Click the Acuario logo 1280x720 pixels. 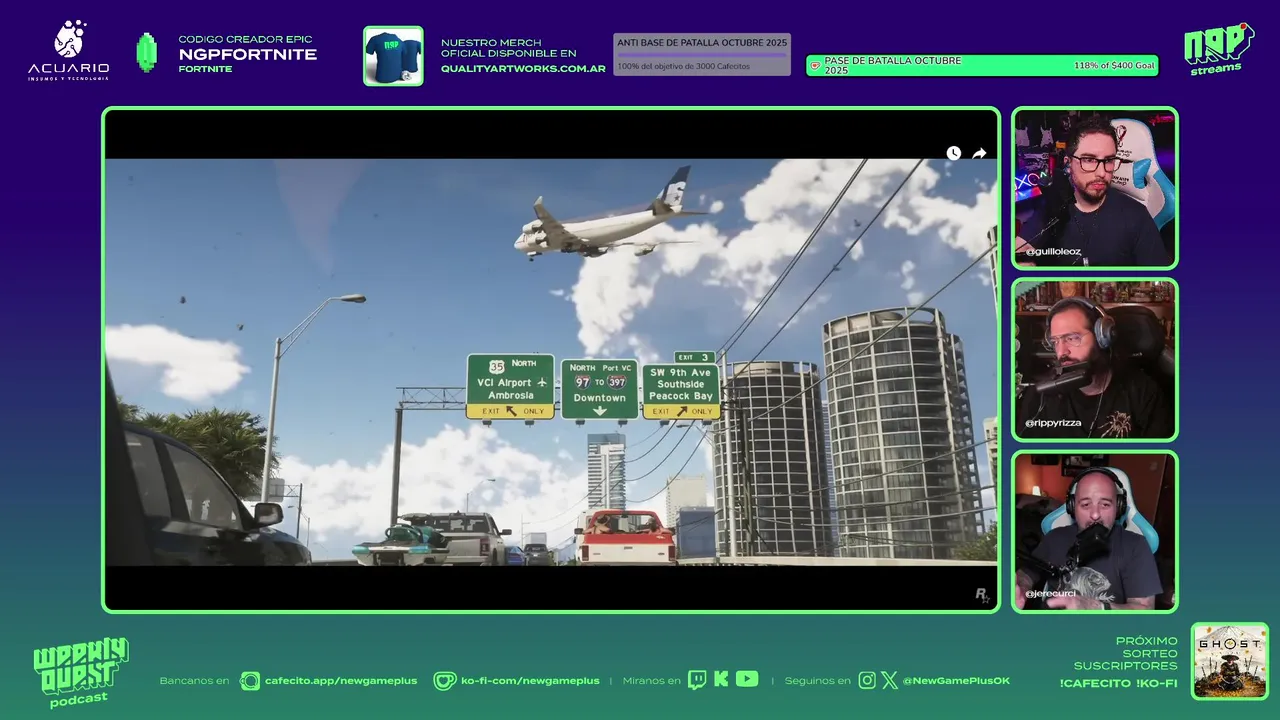[x=69, y=50]
